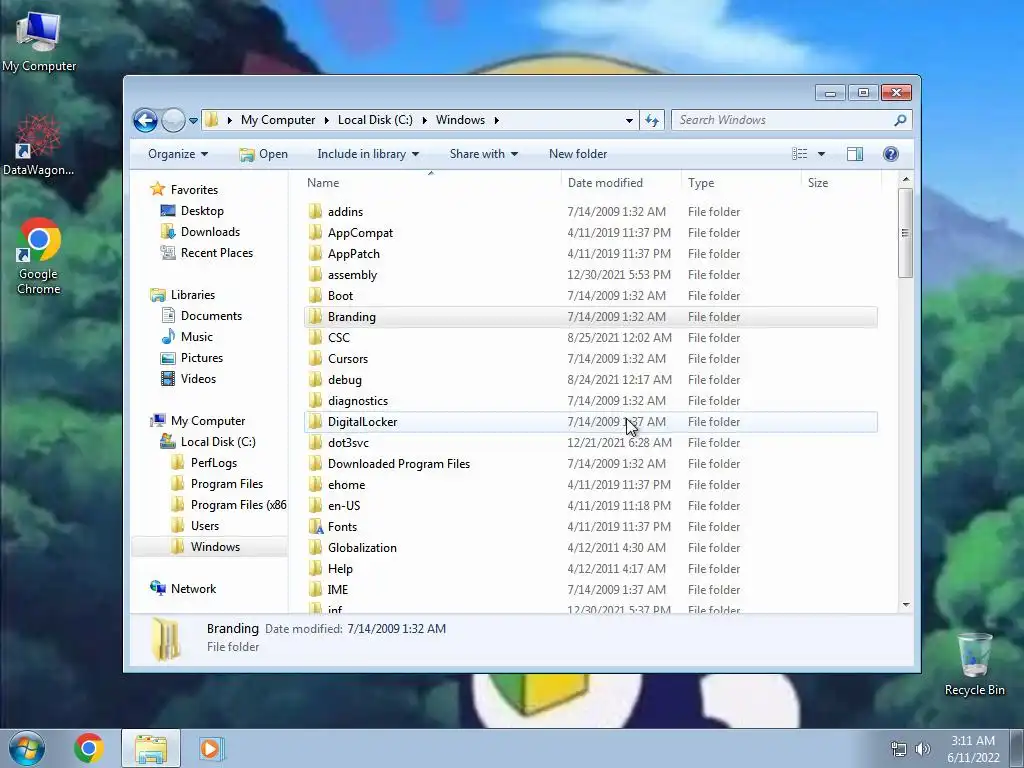The height and width of the screenshot is (768, 1024).
Task: Select Libraries in navigation pane
Action: [x=193, y=295]
